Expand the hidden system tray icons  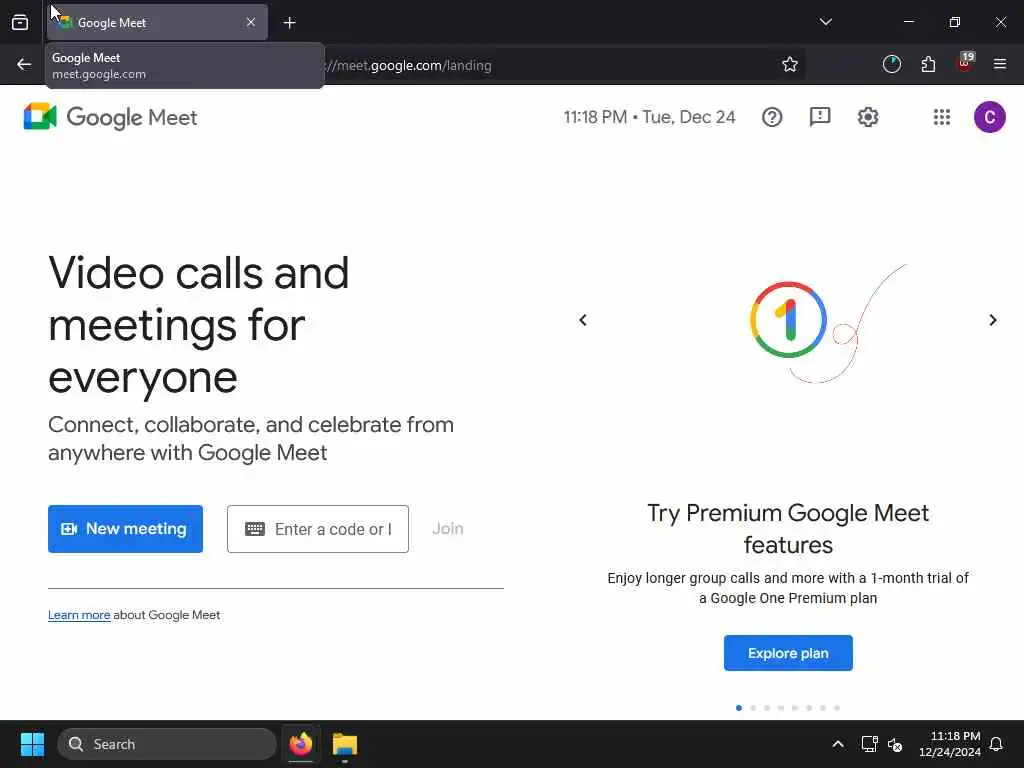838,744
